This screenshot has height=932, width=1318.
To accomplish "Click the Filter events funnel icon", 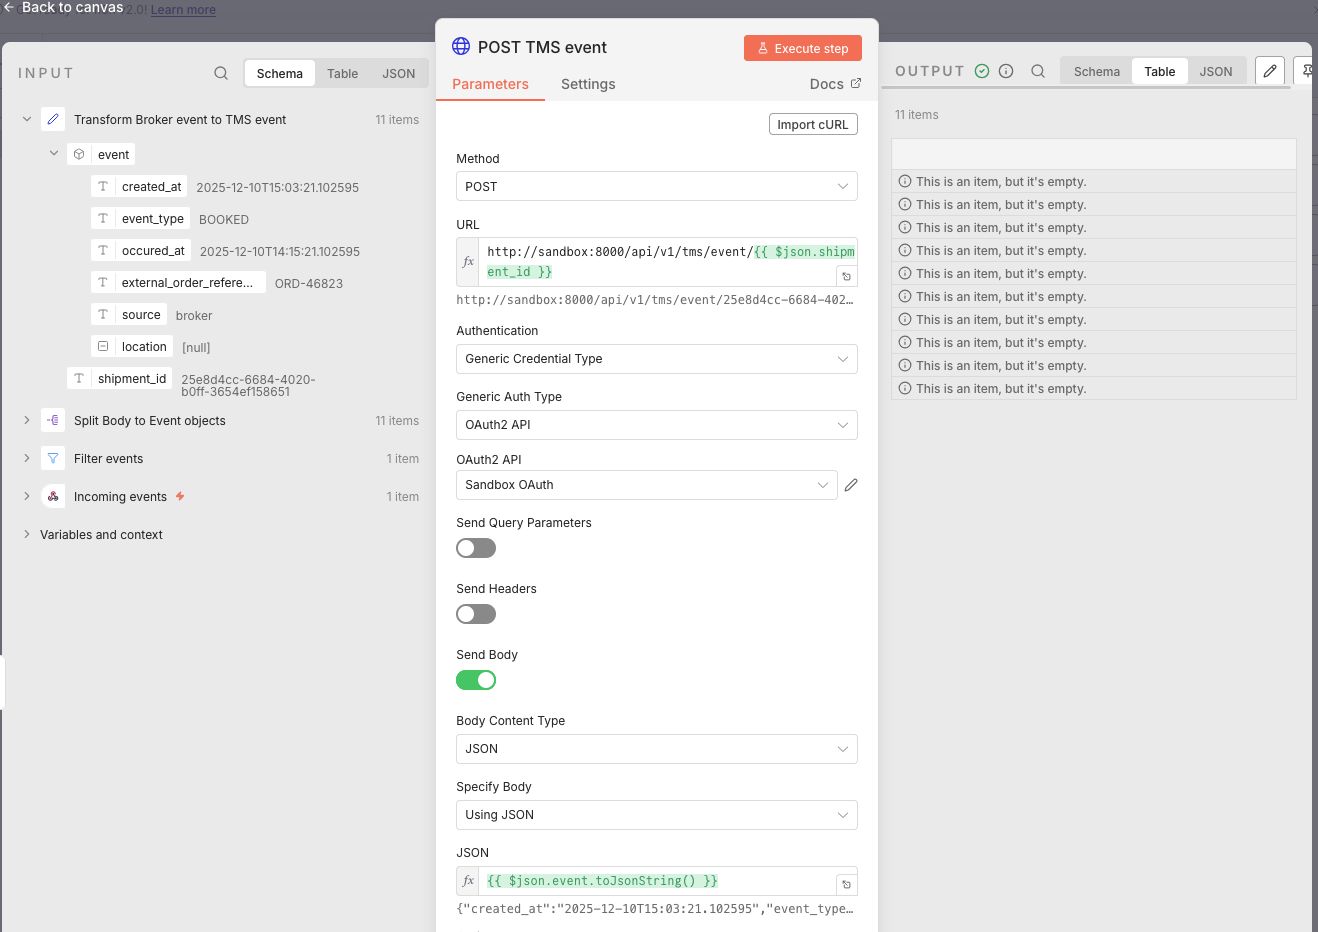I will click(53, 459).
